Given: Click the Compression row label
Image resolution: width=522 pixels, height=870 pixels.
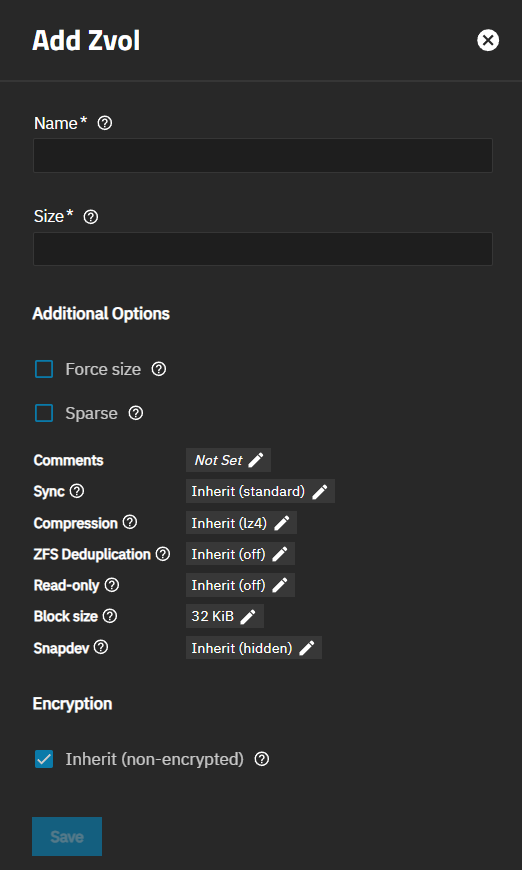Looking at the screenshot, I should coord(75,523).
